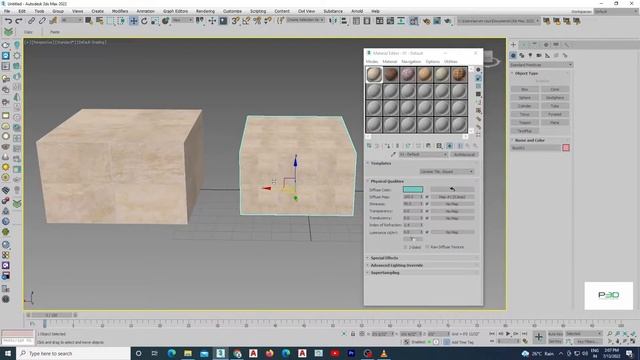The image size is (640, 360).
Task: Click the Sphere primitive button
Action: [x=524, y=98]
